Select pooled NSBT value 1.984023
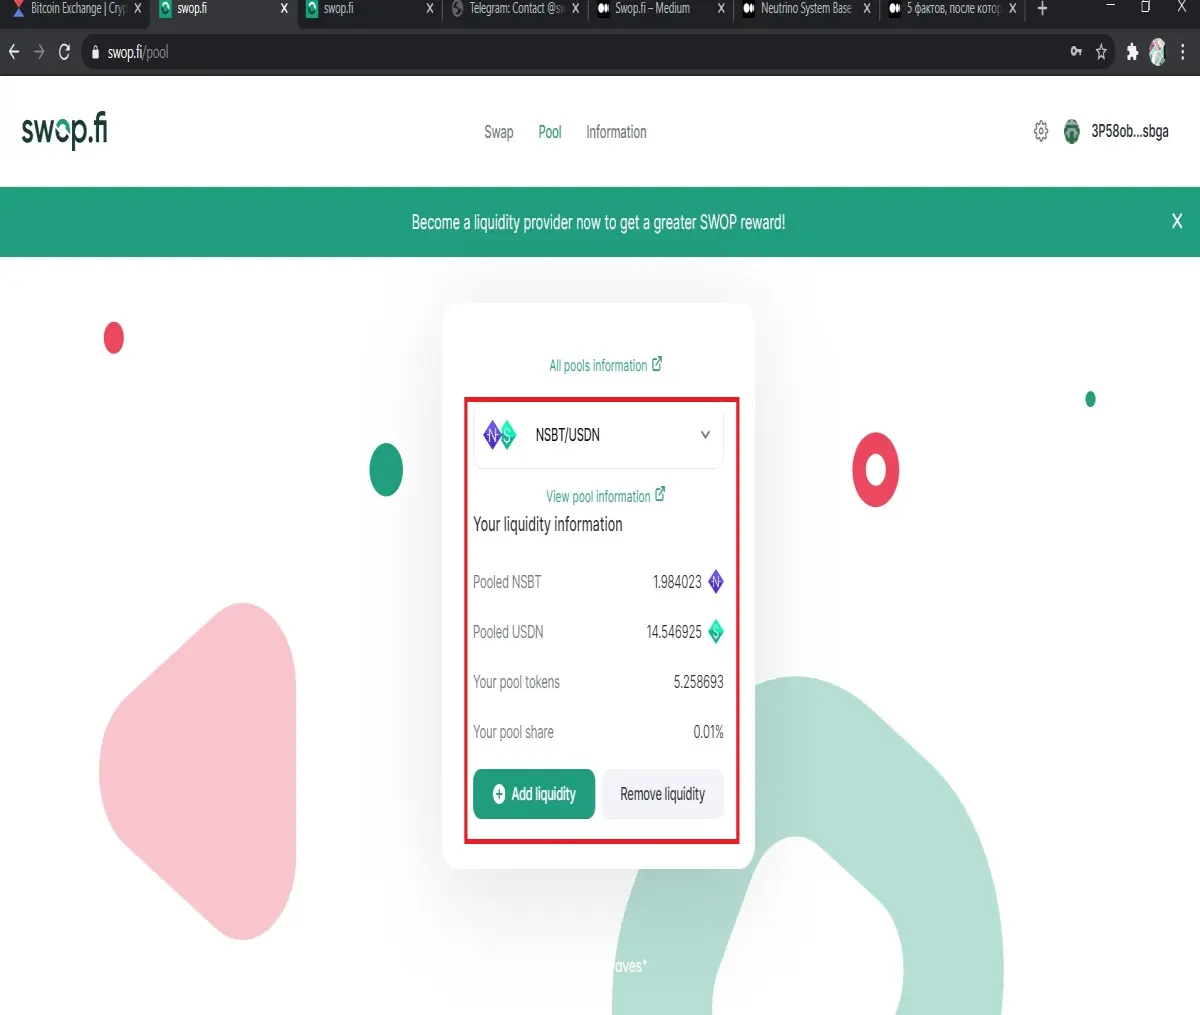The height and width of the screenshot is (1015, 1200). pos(677,582)
